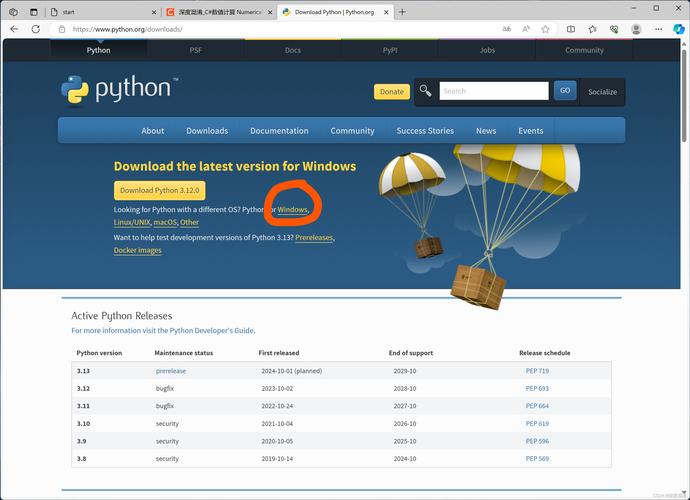Open the News navigation menu
Viewport: 690px width, 500px height.
(486, 131)
